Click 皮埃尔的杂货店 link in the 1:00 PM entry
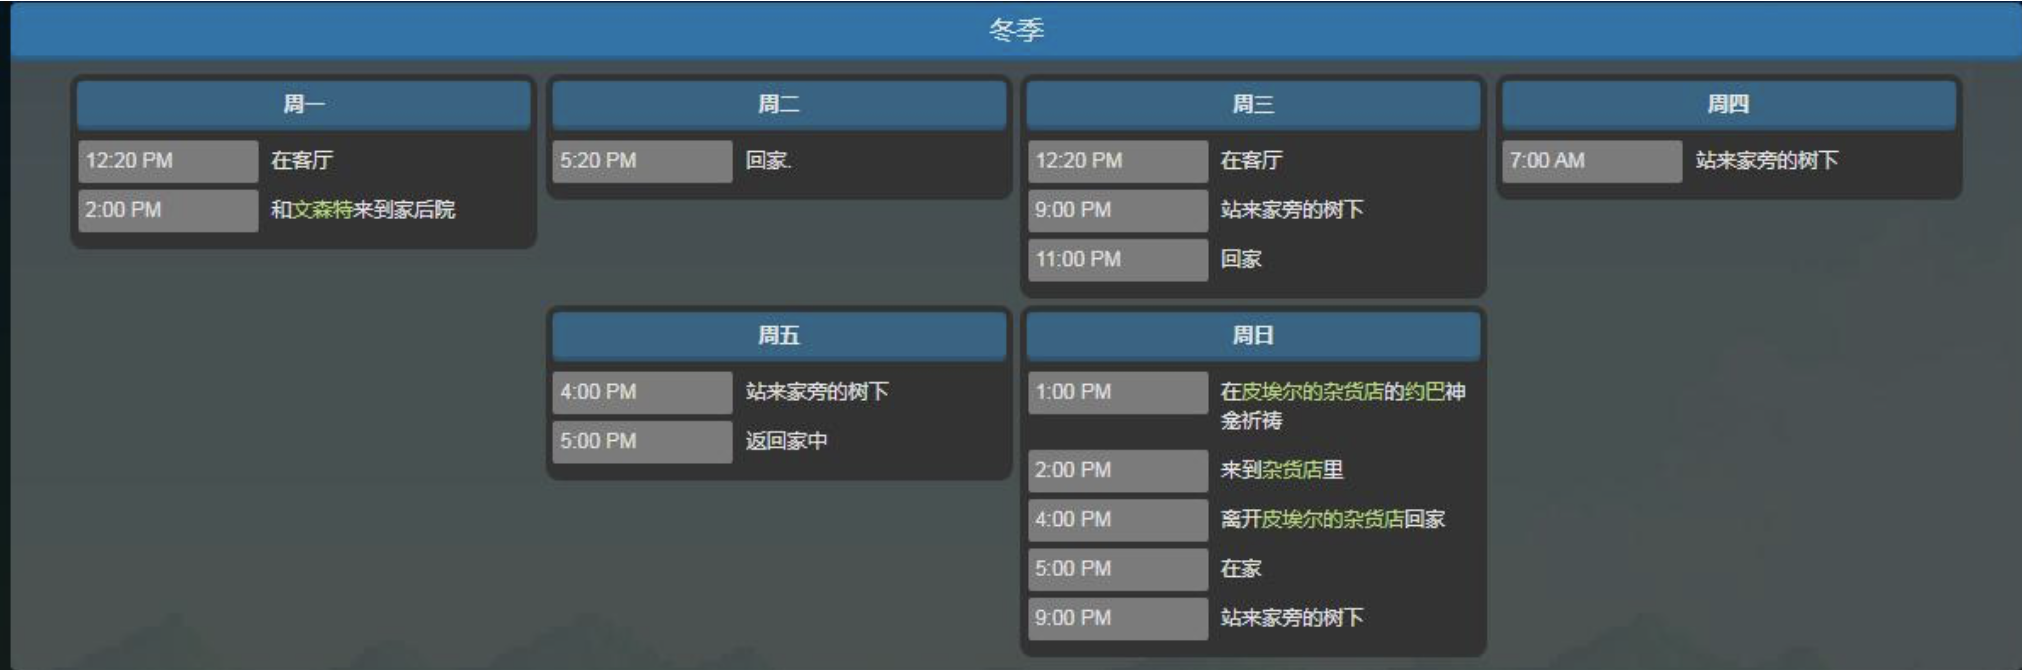Viewport: 2022px width, 670px height. pos(1312,392)
